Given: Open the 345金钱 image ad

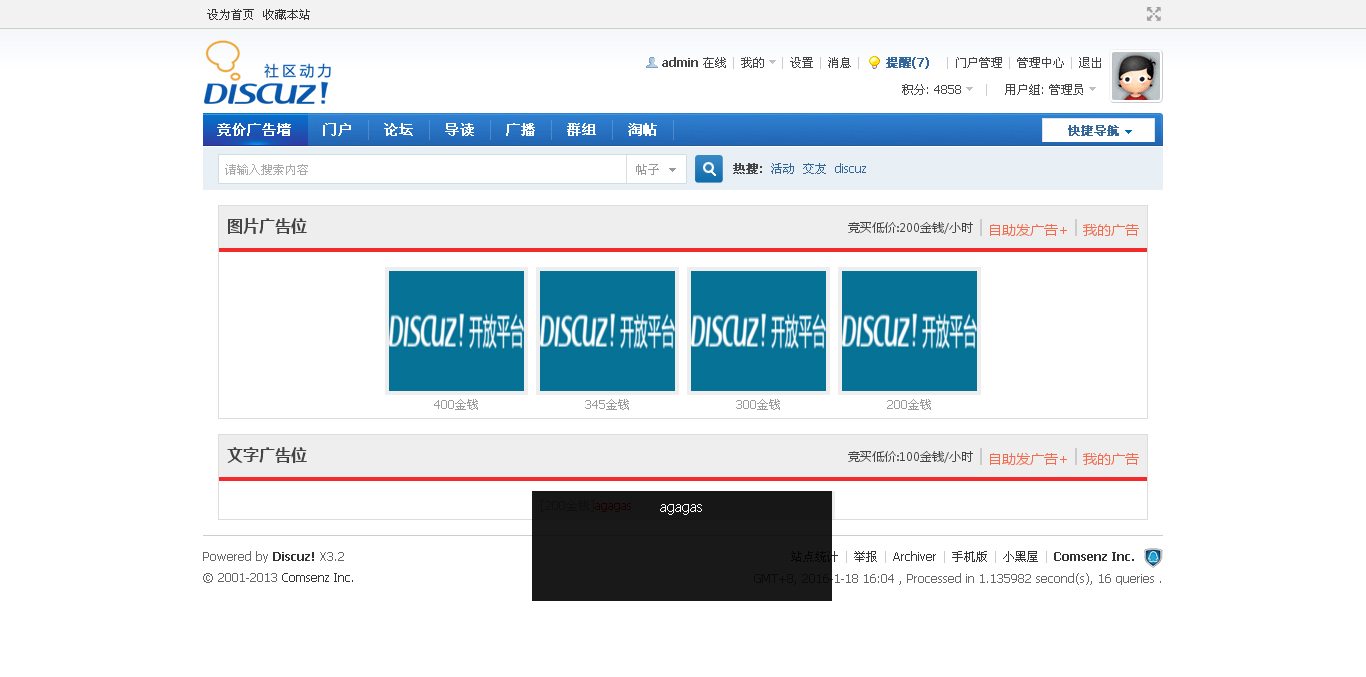Looking at the screenshot, I should pos(607,331).
